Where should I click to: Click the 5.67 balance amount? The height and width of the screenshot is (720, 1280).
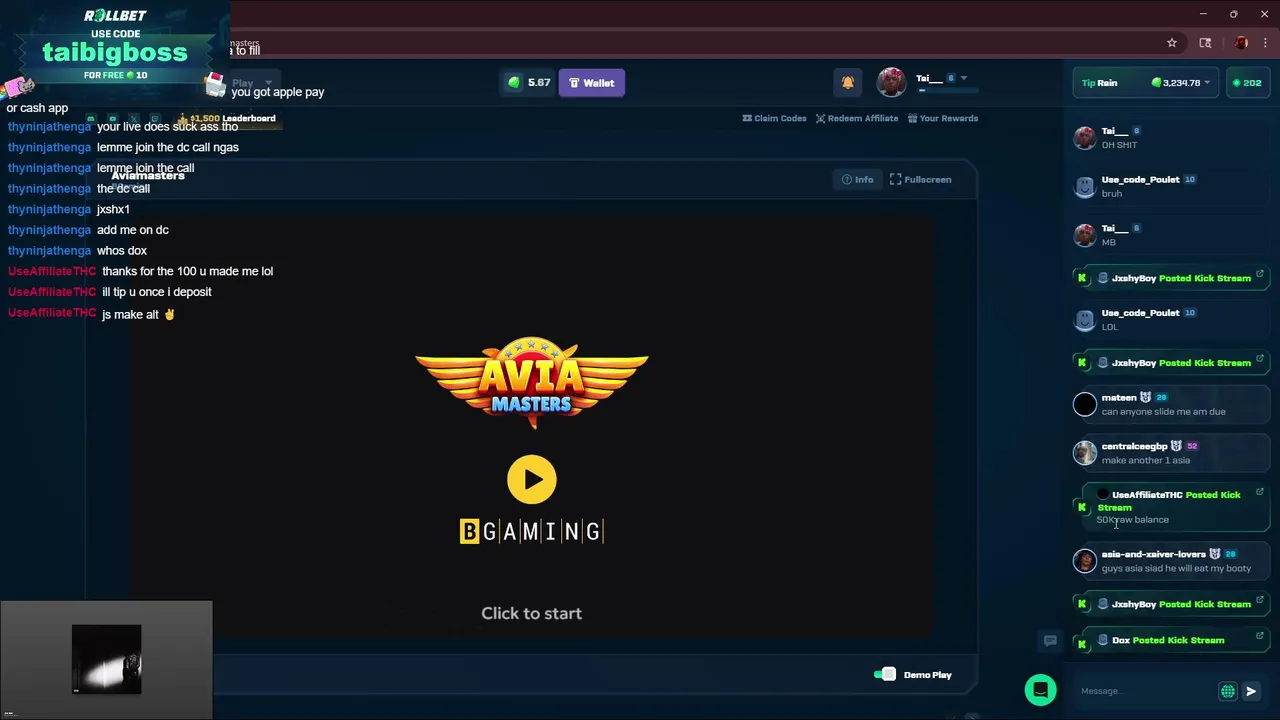point(539,83)
